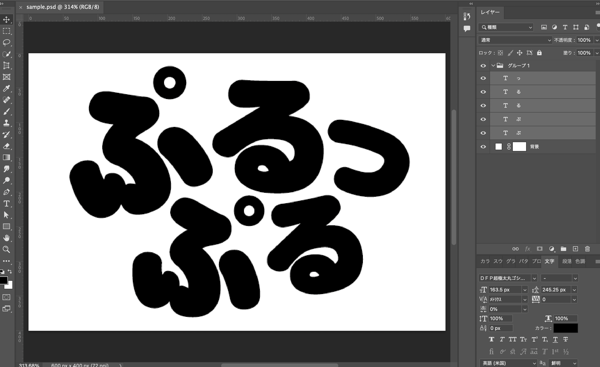Delete layer with trash icon
Screen dimensions: 600x367
pyautogui.click(x=587, y=249)
